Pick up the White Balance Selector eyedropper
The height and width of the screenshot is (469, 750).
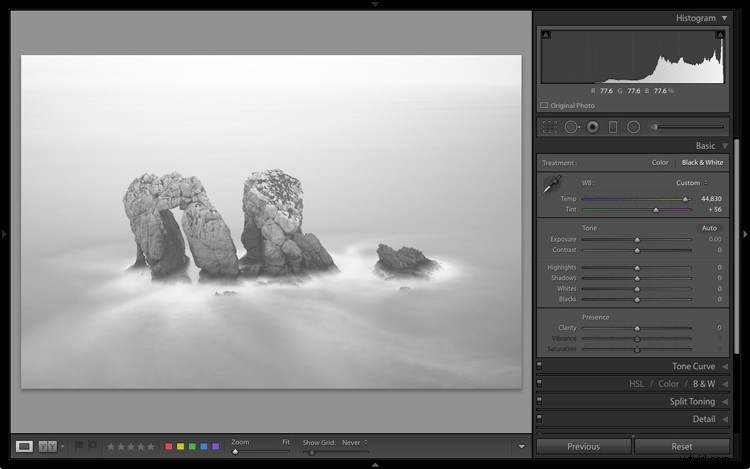[x=552, y=184]
